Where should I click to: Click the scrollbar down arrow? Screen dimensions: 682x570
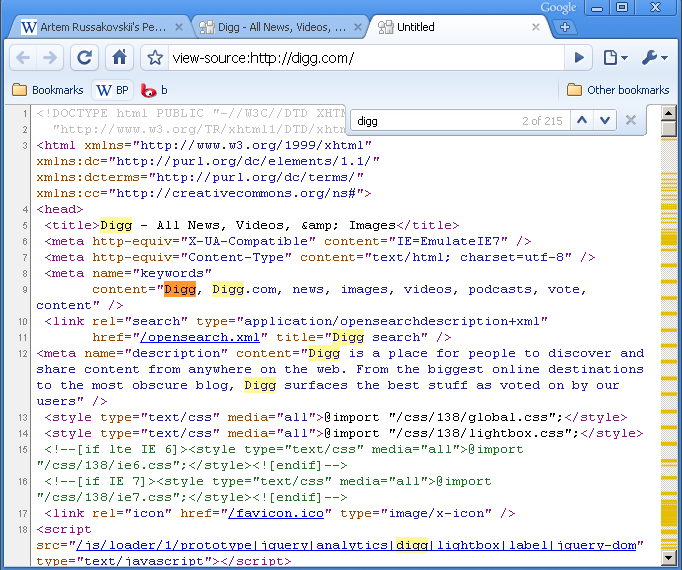(668, 557)
